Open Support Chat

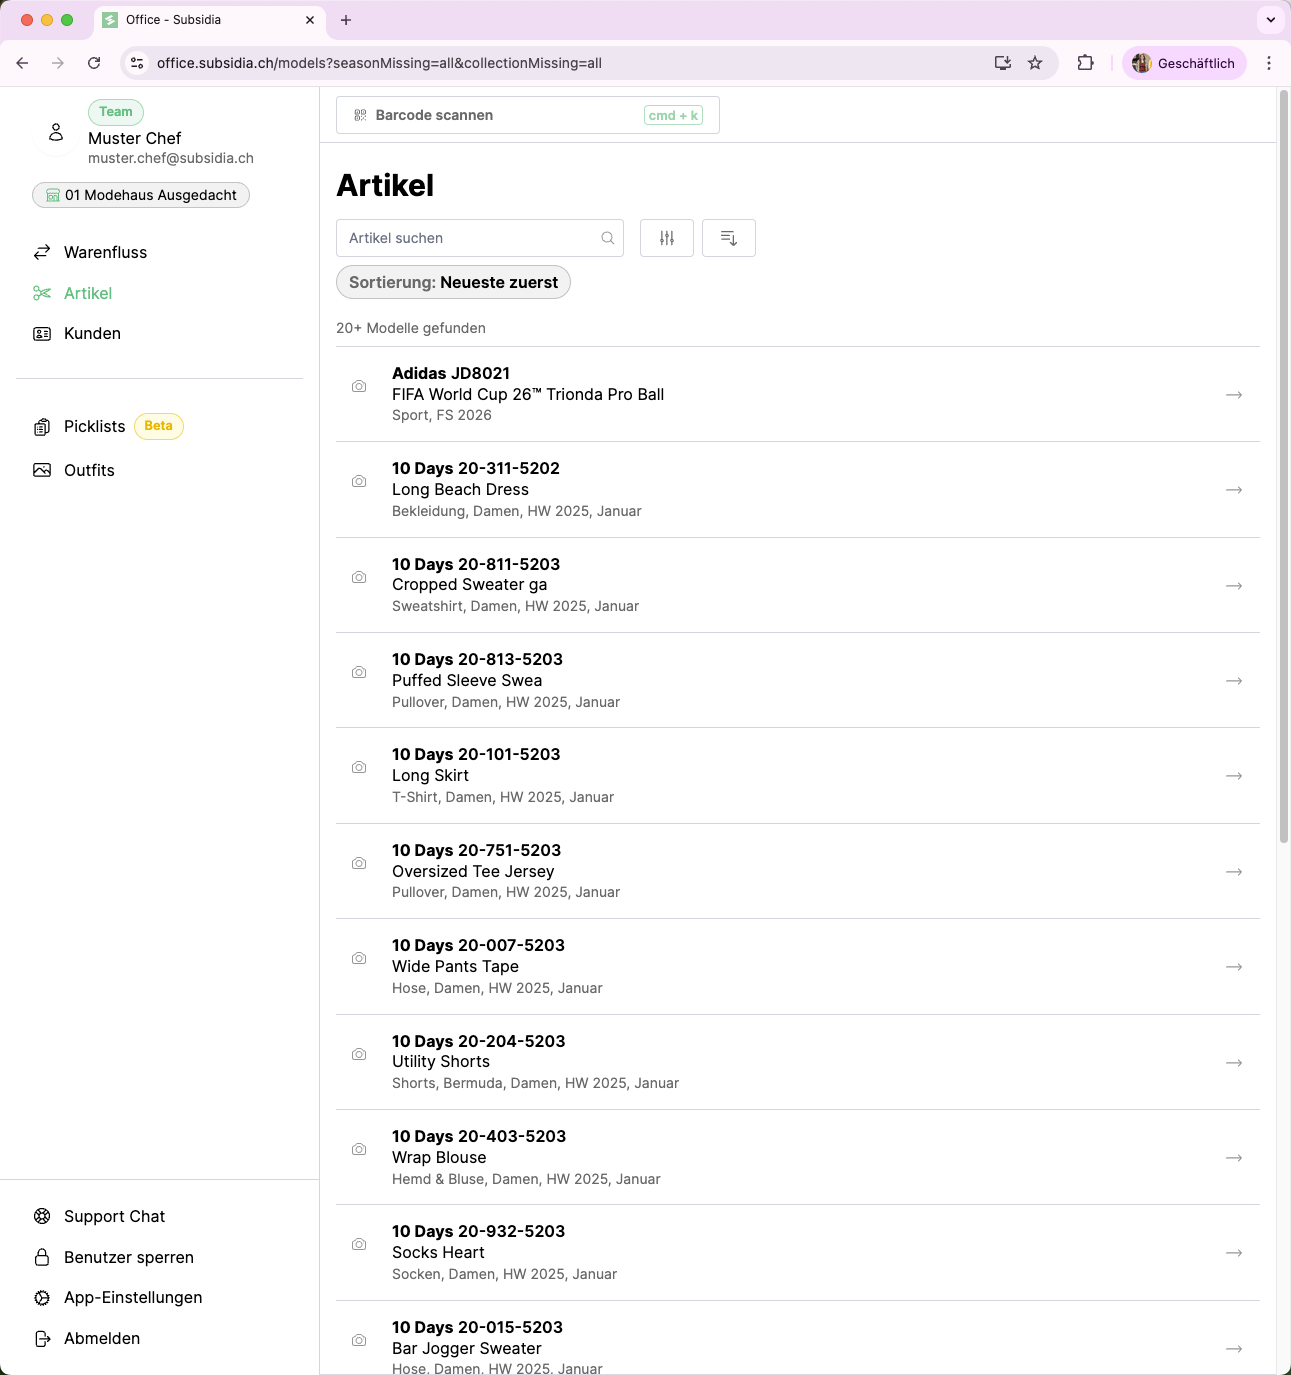(x=114, y=1216)
